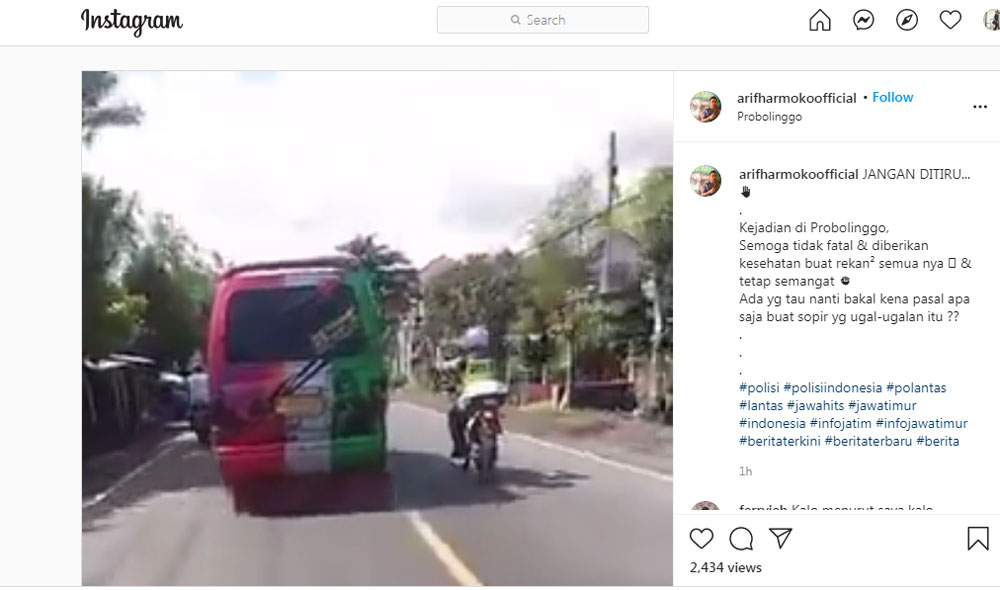
Task: Open Probolinggo location link
Action: pyautogui.click(x=769, y=117)
